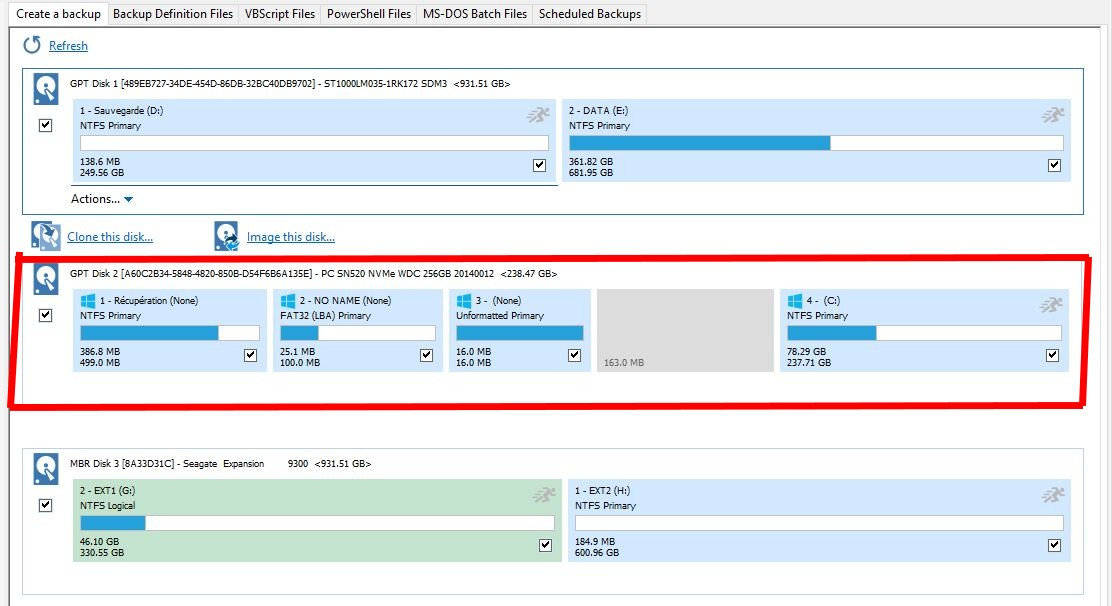Click the GPT Disk 1 ST1000LM035 header text
This screenshot has height=606, width=1112.
click(x=289, y=84)
